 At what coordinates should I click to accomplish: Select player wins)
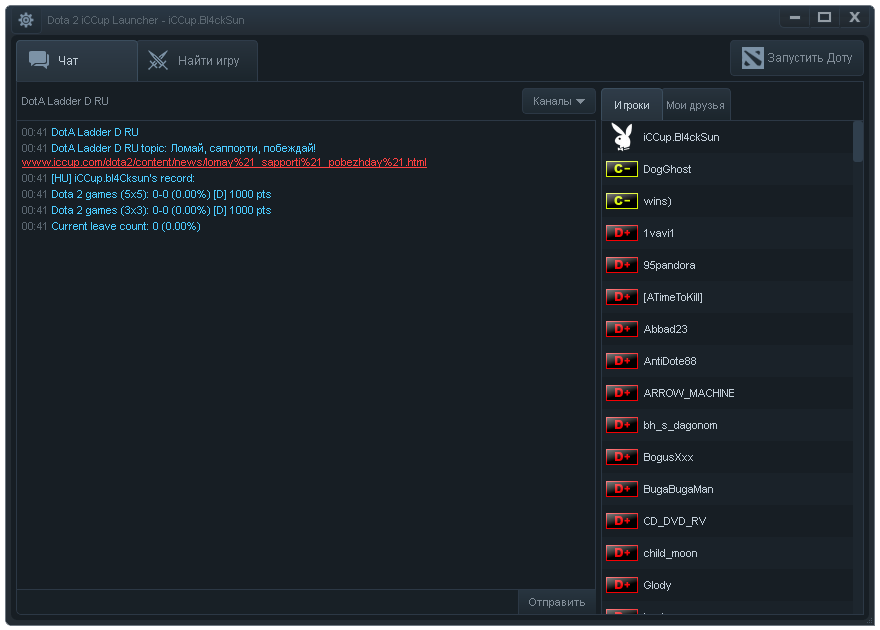[x=727, y=201]
